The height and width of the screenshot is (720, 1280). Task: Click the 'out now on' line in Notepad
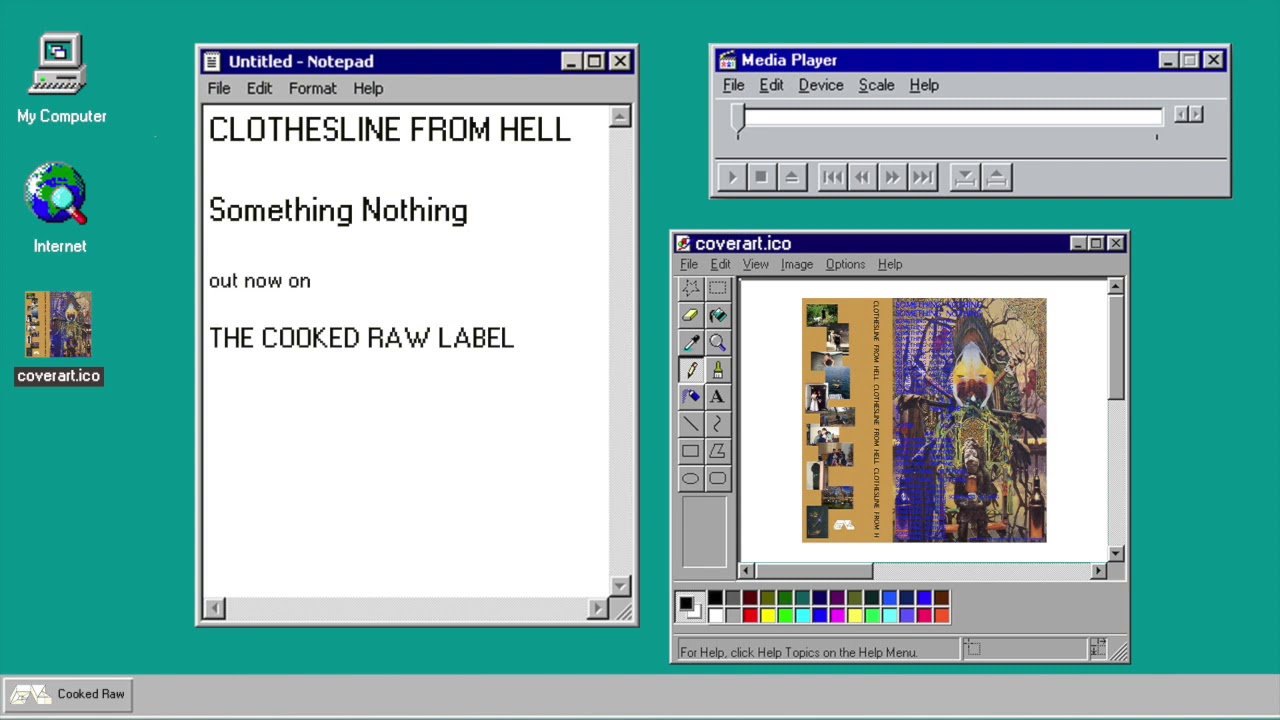260,281
